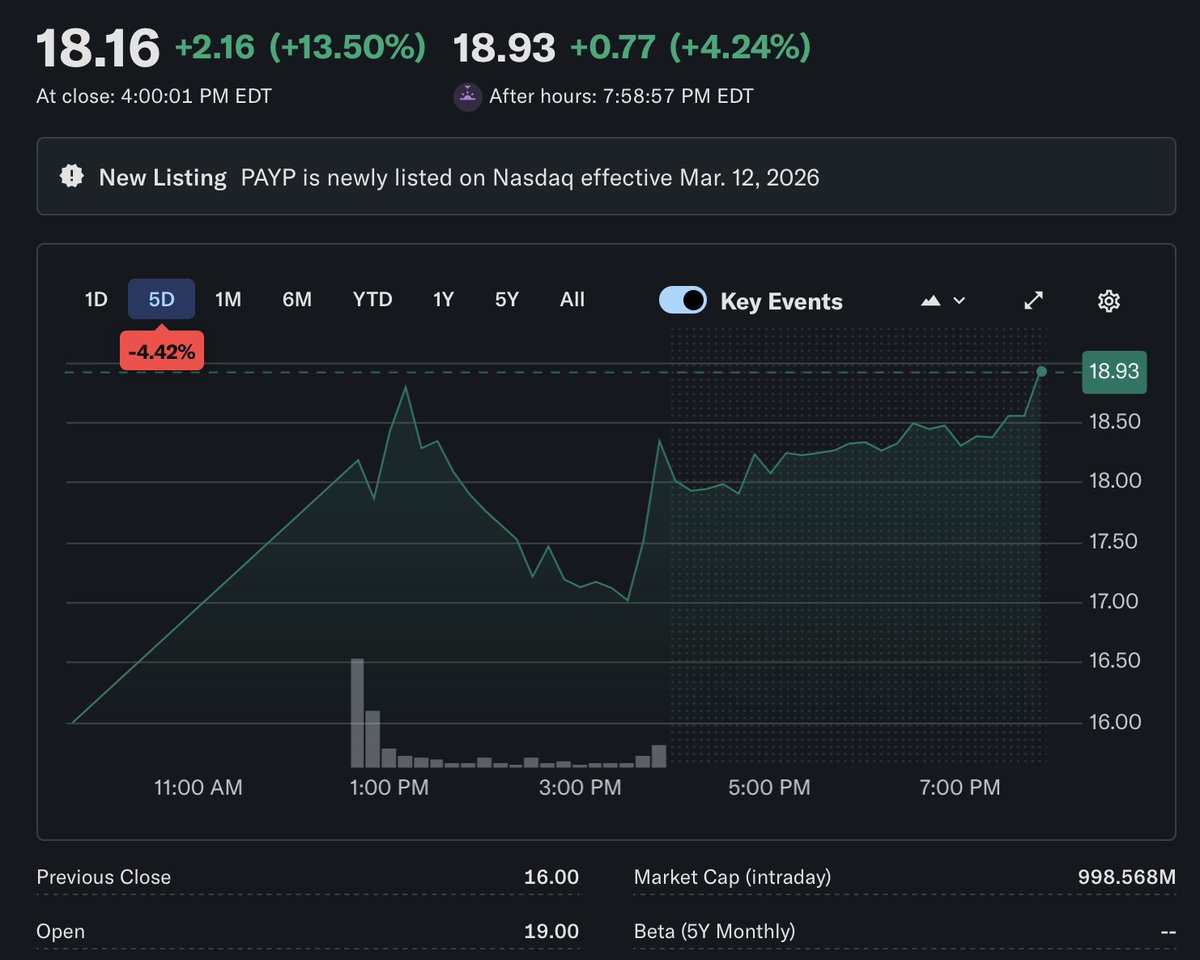Show the 5Y chart range
Screen dimensions: 1200x960
coord(507,299)
